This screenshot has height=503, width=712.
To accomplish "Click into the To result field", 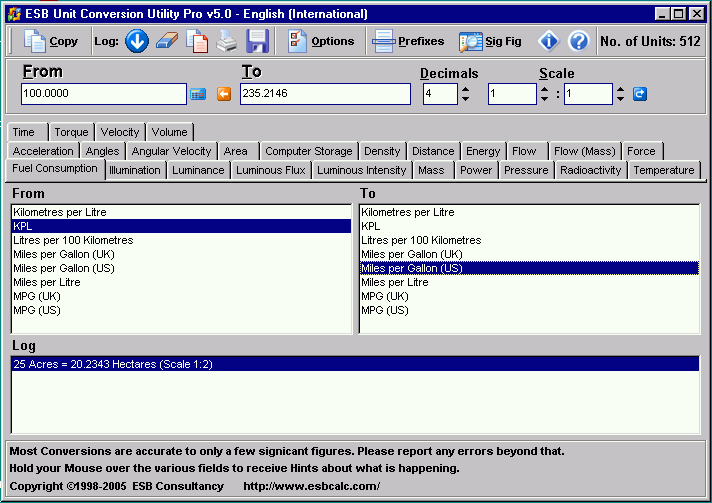I will [x=325, y=94].
